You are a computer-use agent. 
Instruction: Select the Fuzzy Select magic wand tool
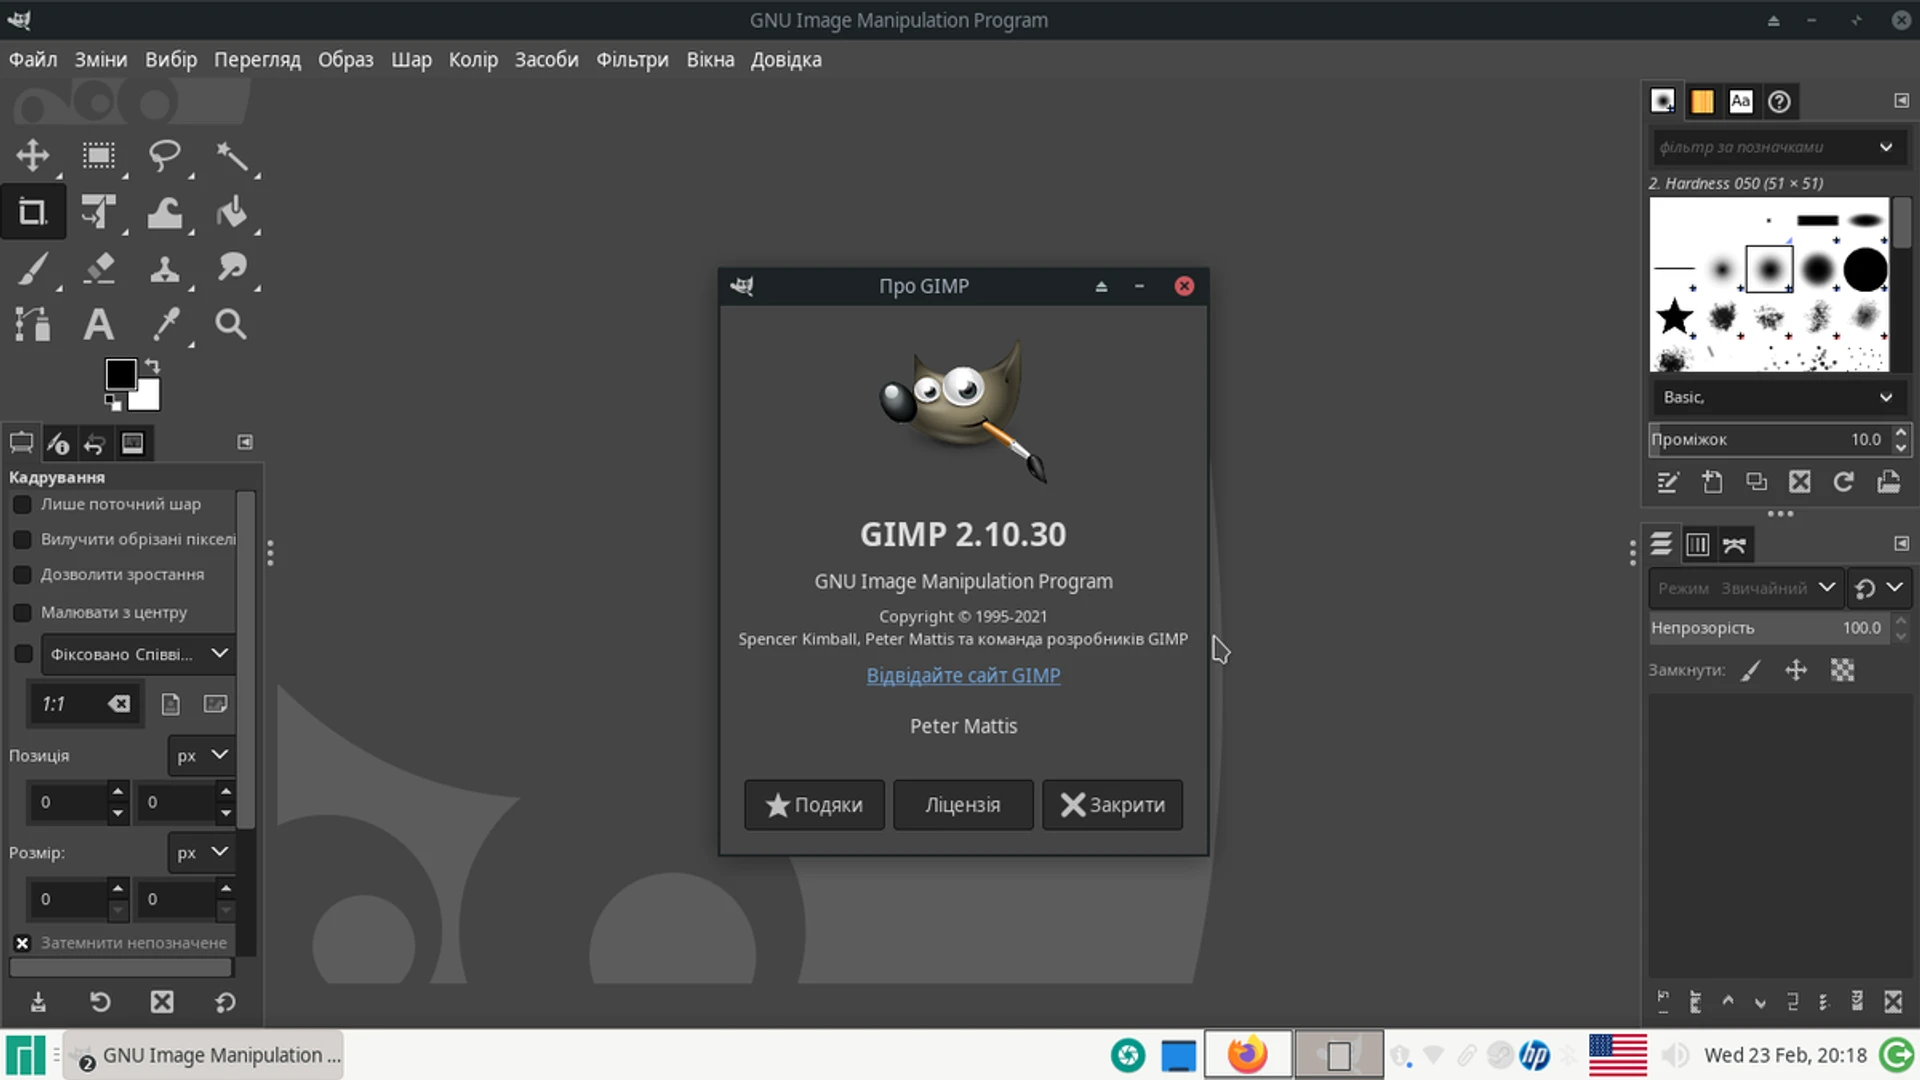(x=232, y=155)
